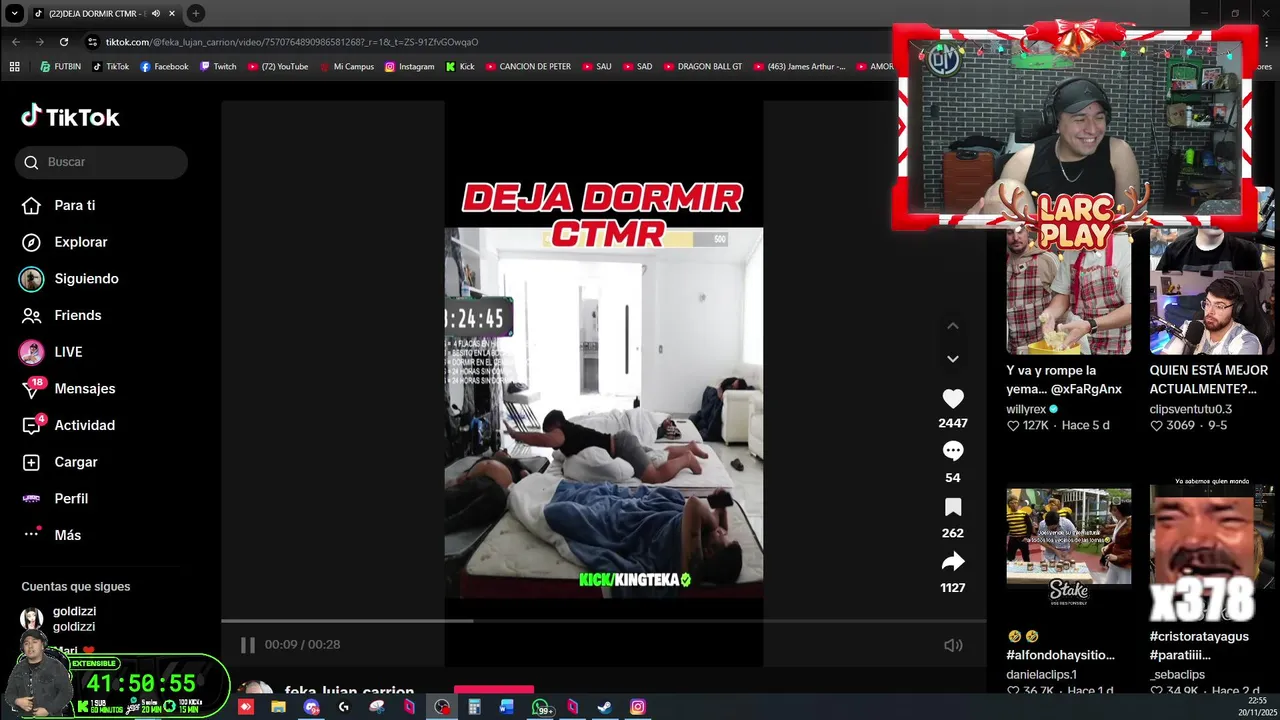Open (72) YouTube bookmark
The height and width of the screenshot is (720, 1280).
[277, 67]
